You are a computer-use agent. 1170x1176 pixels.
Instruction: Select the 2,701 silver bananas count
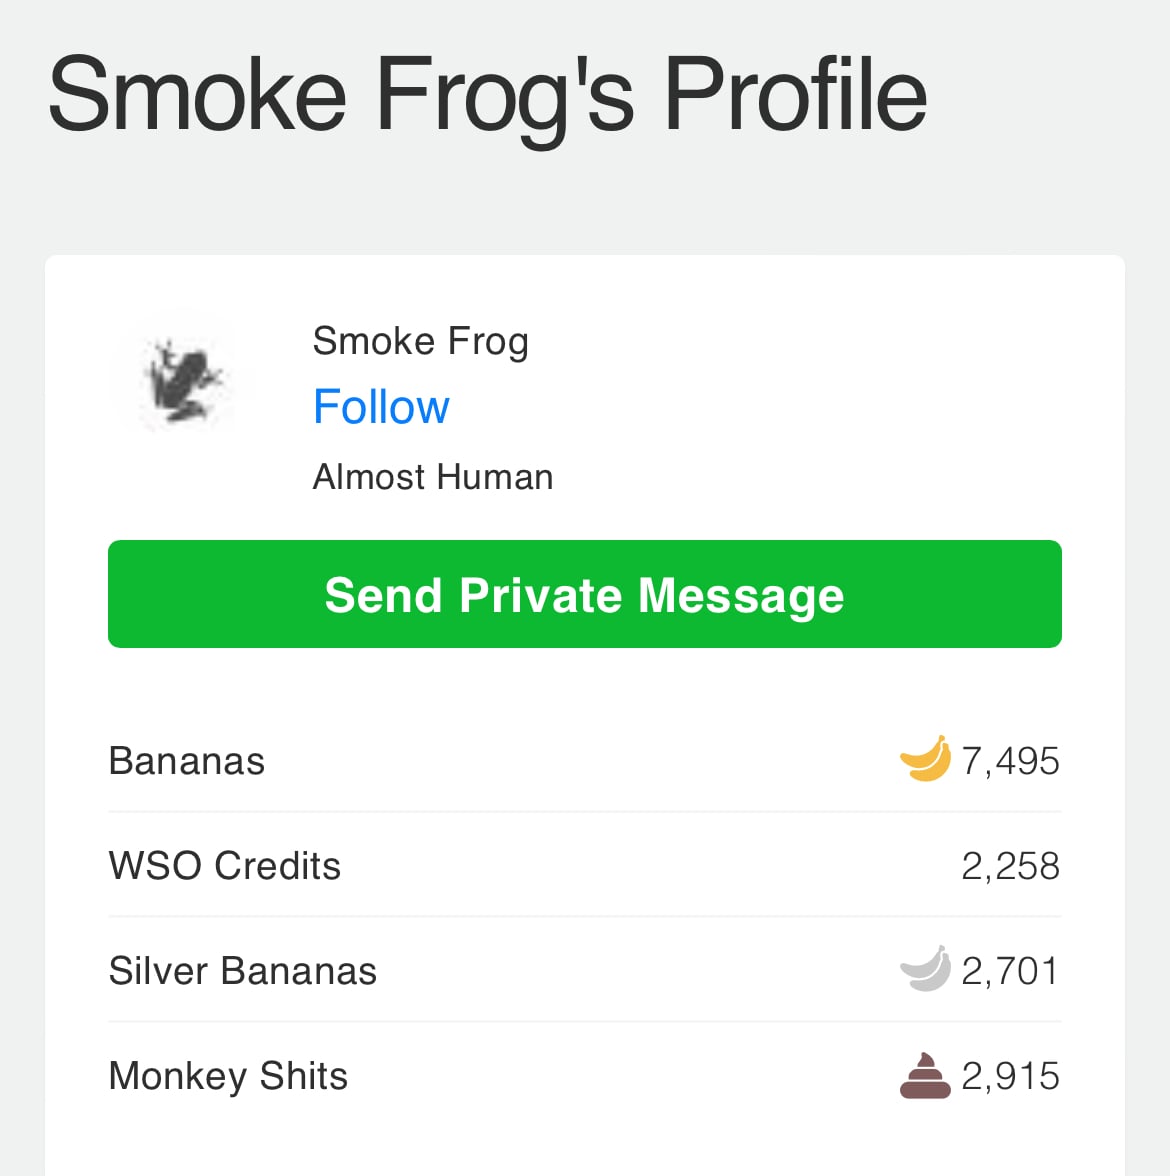point(1010,971)
